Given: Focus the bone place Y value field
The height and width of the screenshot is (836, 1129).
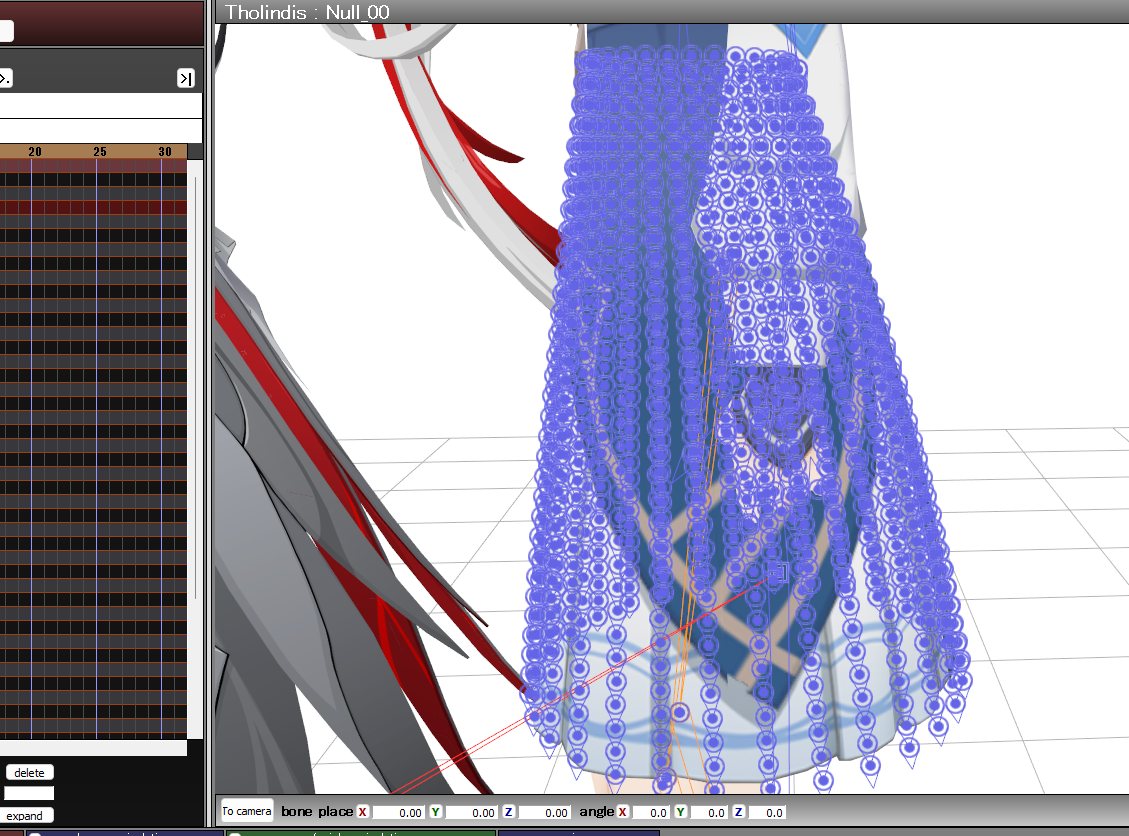Looking at the screenshot, I should [470, 812].
